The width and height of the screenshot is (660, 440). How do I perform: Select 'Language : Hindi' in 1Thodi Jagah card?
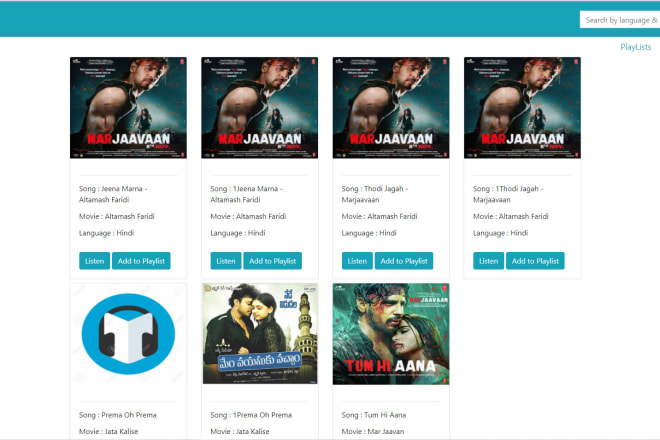(500, 233)
